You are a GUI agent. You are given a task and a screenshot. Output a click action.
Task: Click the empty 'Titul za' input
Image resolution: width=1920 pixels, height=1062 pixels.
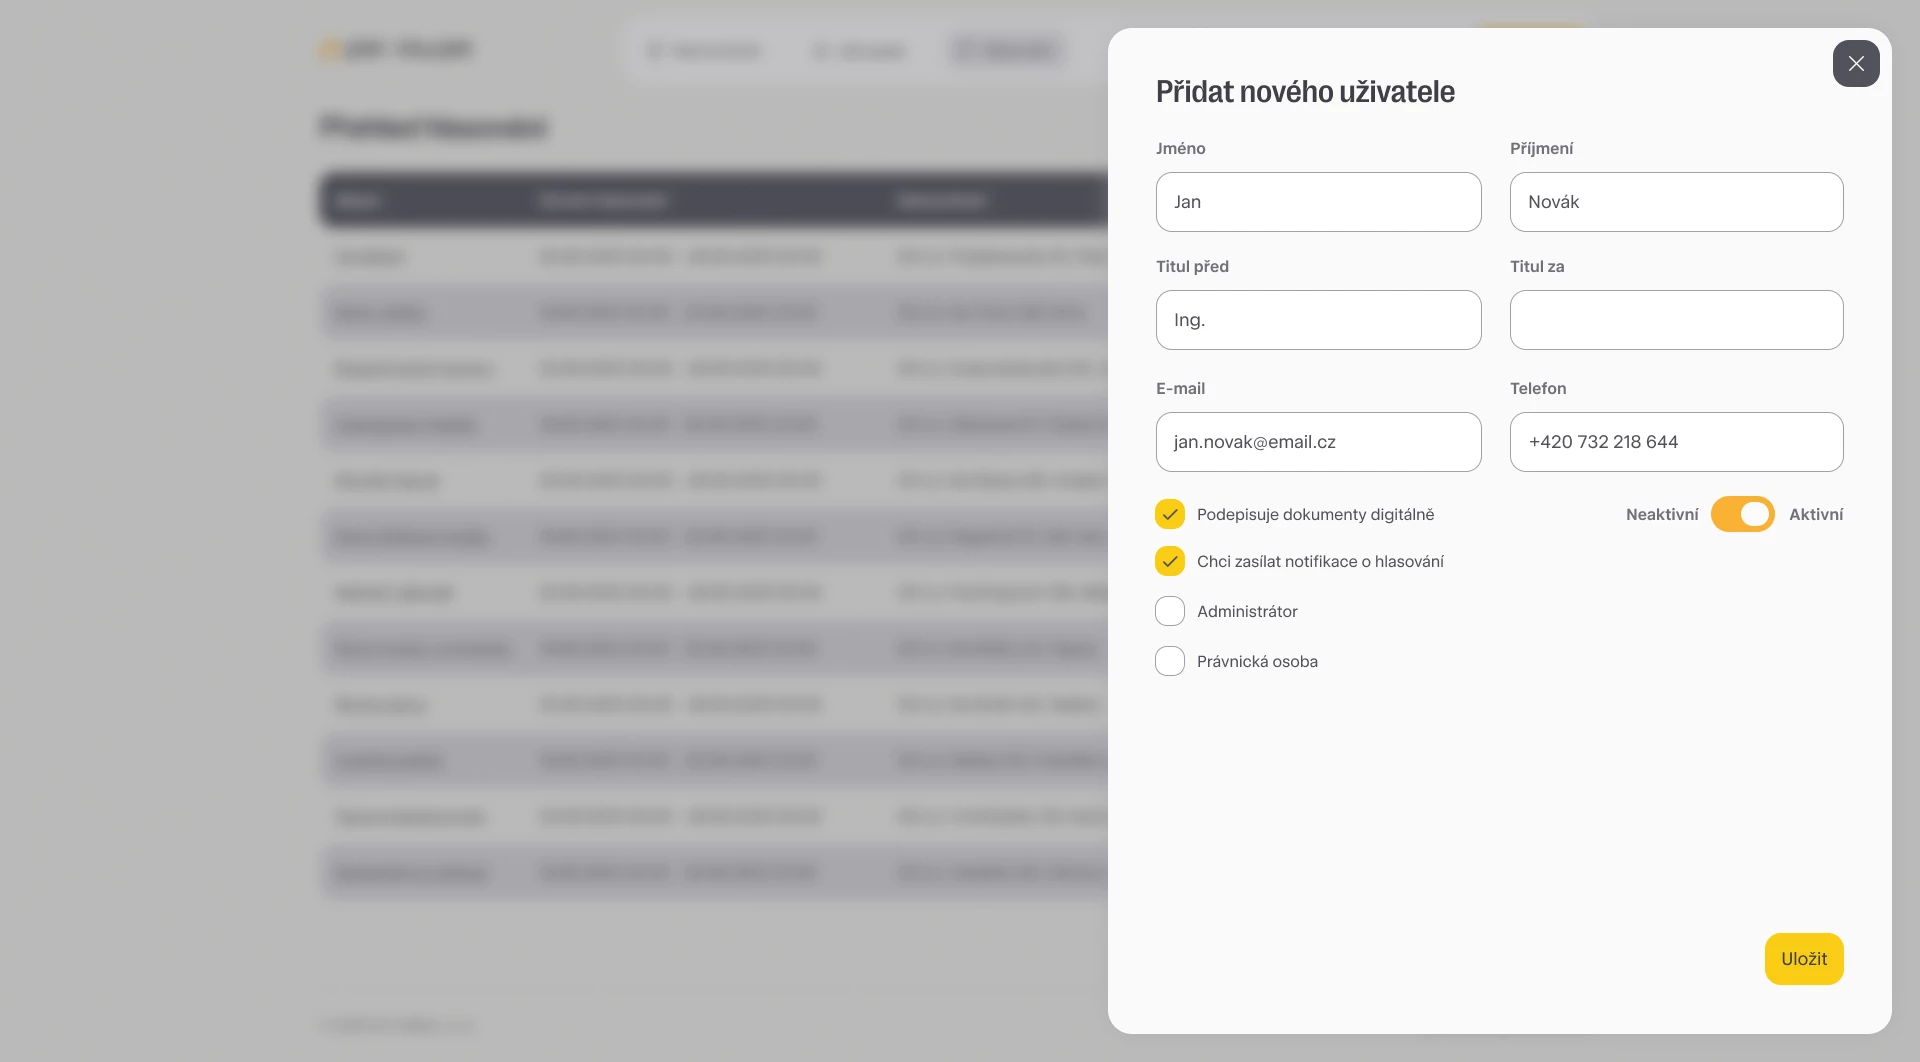pos(1676,320)
